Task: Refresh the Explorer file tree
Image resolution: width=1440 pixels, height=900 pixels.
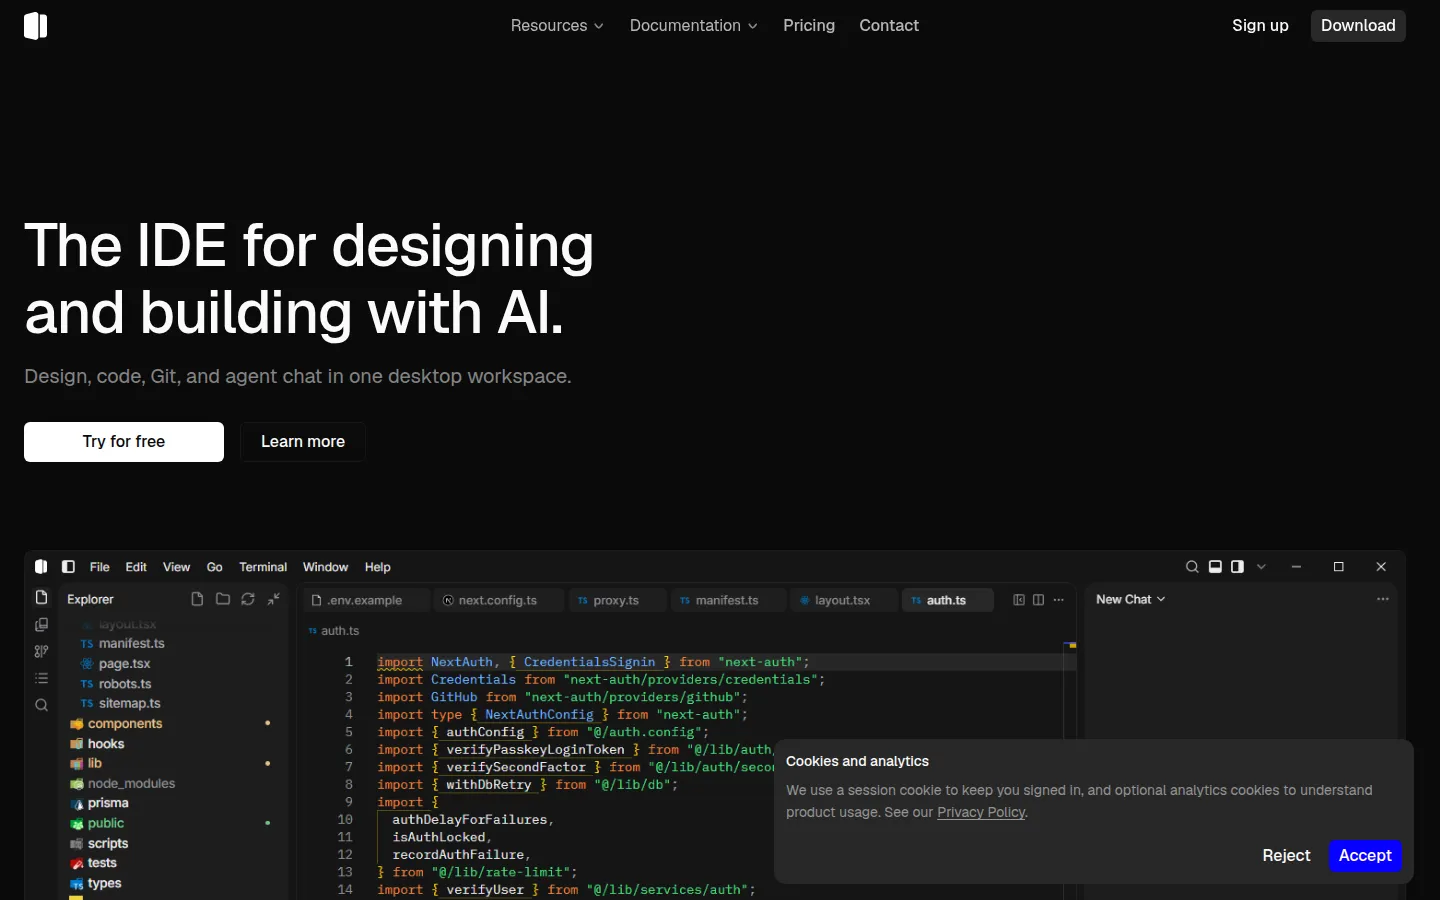Action: pos(248,599)
